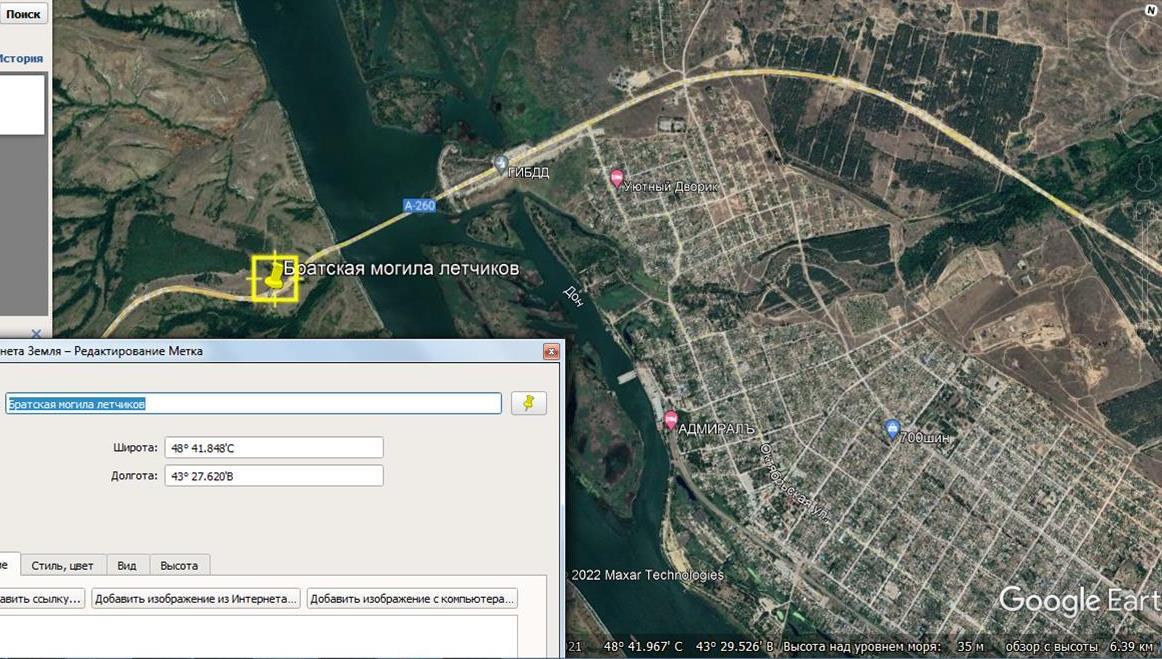Close the search panel with blue X
The height and width of the screenshot is (659, 1162).
(36, 333)
